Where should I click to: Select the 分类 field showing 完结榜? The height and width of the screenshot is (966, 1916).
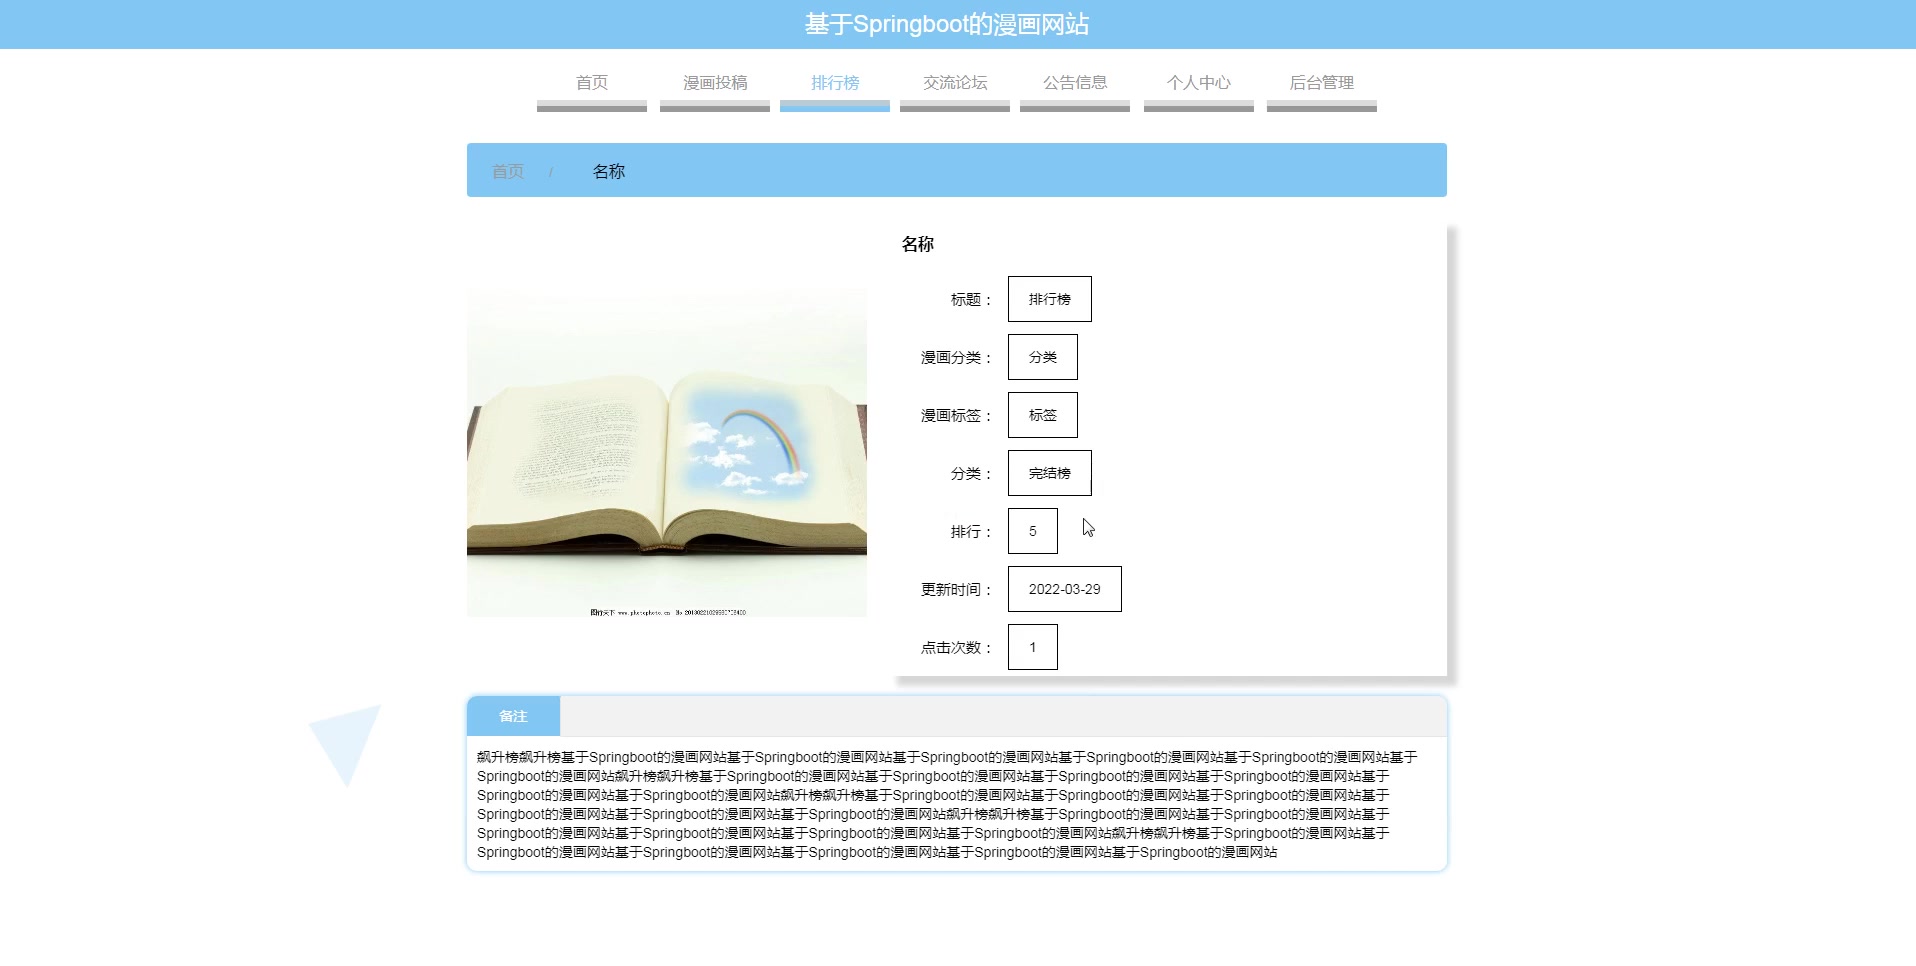pyautogui.click(x=1050, y=473)
